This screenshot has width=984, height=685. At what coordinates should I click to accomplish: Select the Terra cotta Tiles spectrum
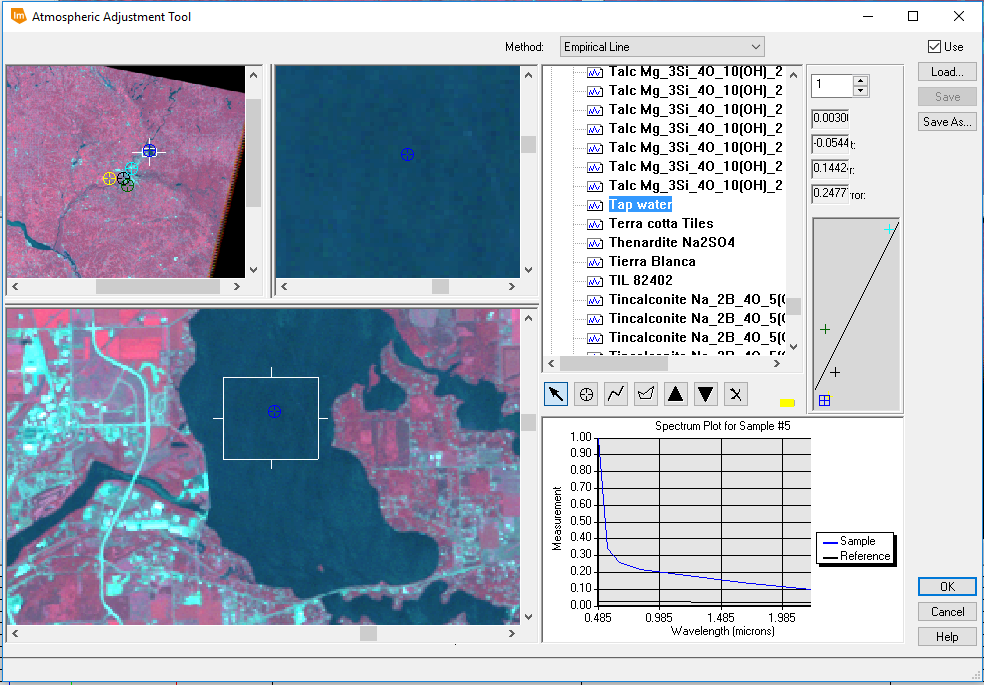661,223
